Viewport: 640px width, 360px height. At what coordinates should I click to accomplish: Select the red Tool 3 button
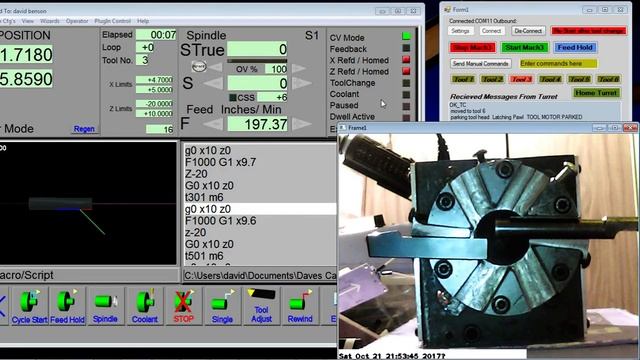[x=521, y=79]
